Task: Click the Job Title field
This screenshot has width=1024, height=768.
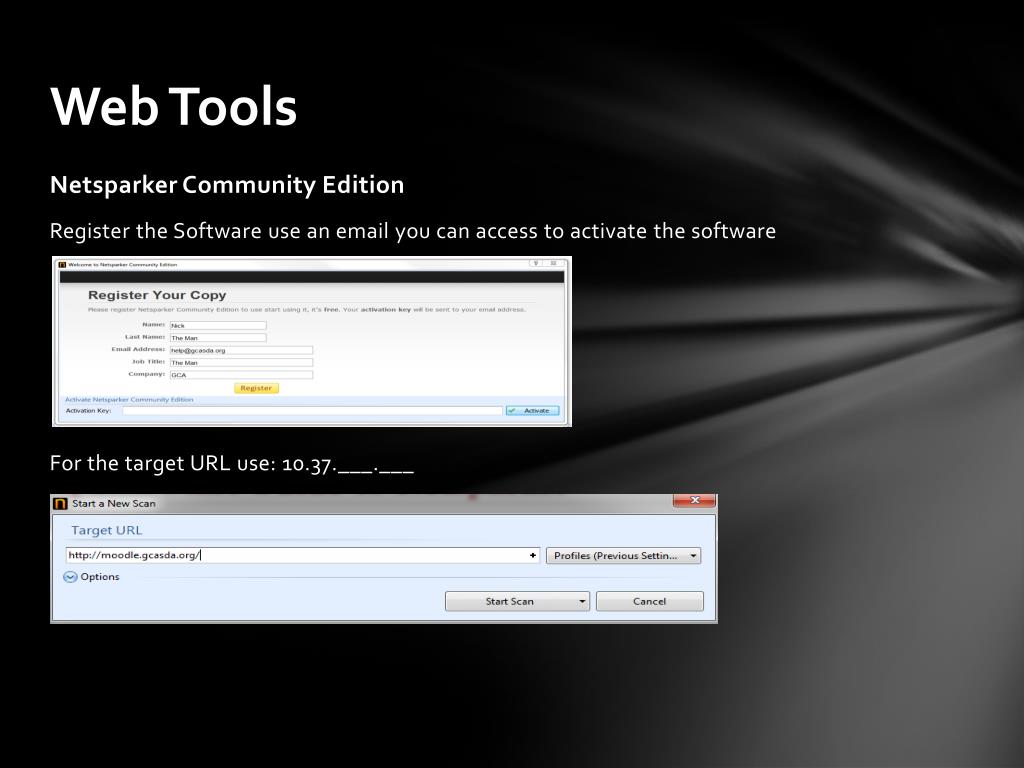Action: [x=241, y=362]
